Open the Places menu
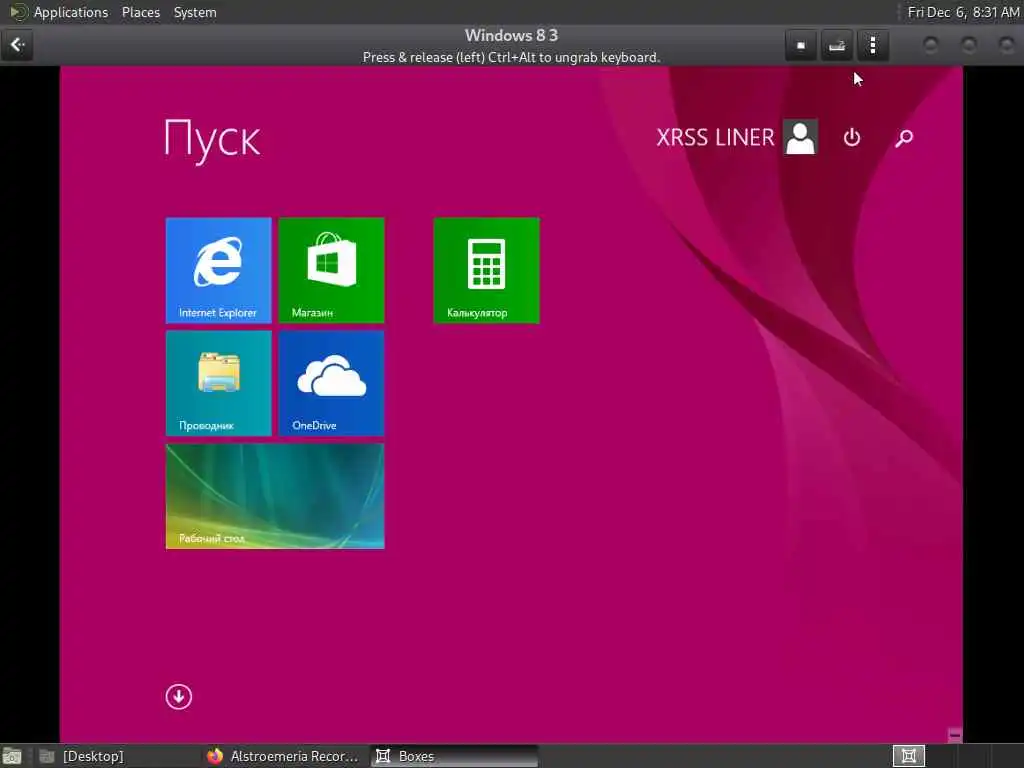Screen dimensions: 1024x768 pyautogui.click(x=140, y=12)
